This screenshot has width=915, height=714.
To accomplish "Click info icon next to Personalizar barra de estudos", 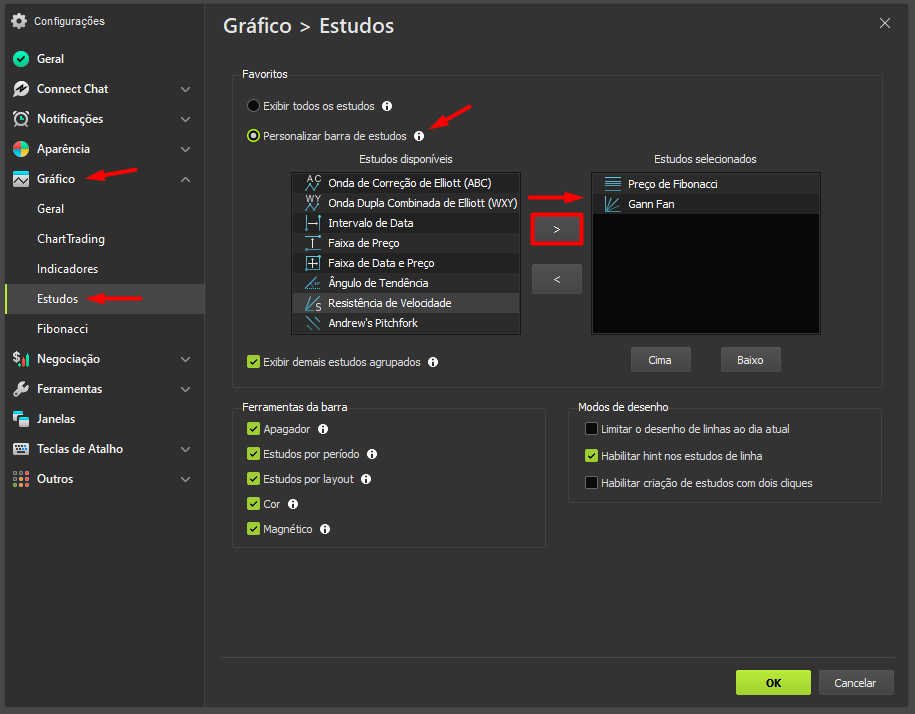I will (x=419, y=136).
